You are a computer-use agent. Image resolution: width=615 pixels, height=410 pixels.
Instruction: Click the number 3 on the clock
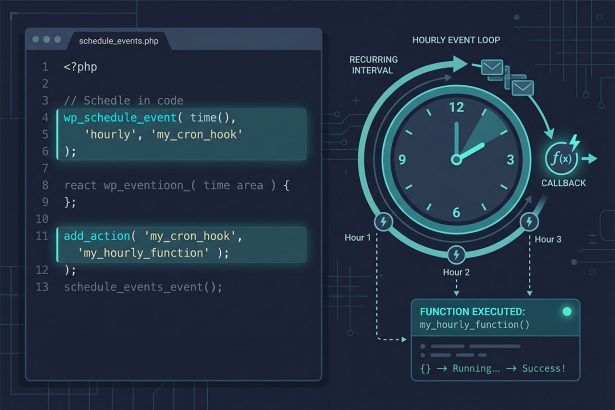[x=510, y=160]
